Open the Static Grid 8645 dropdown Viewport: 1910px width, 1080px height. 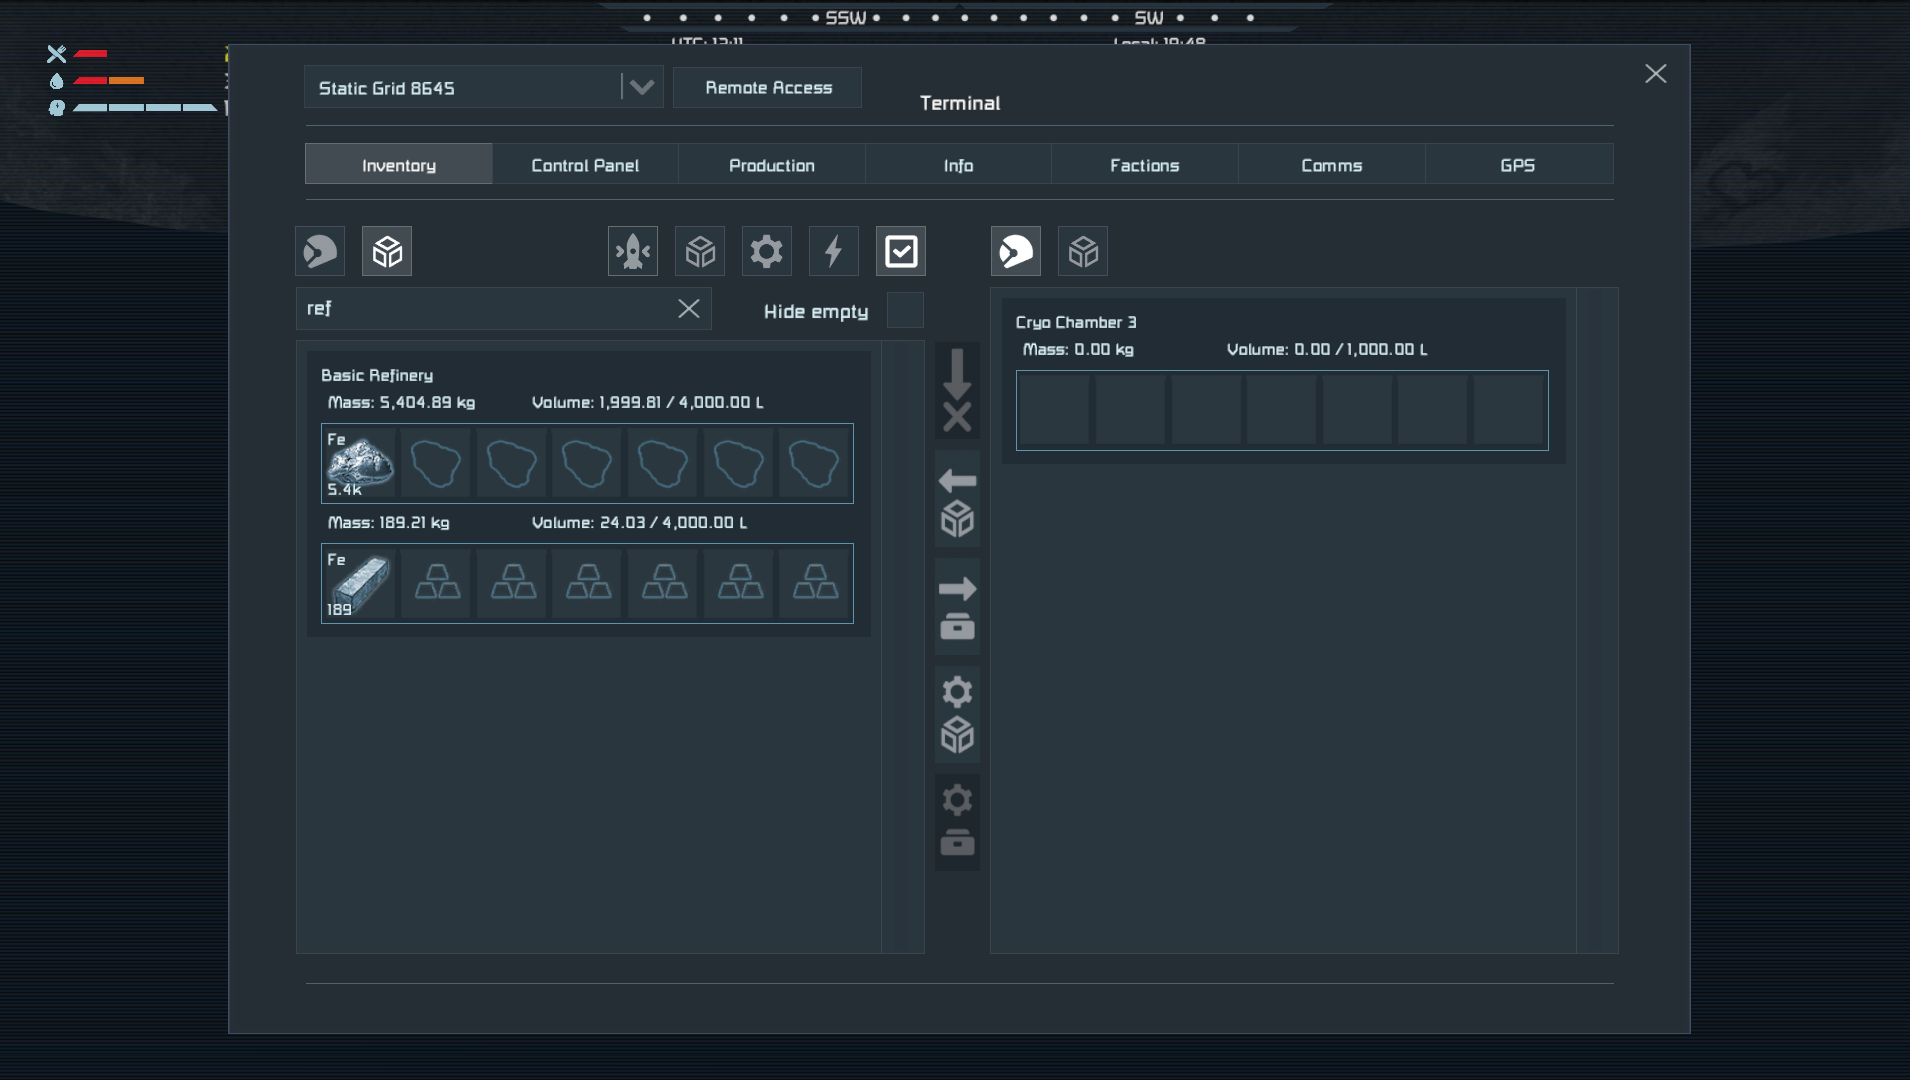point(641,87)
